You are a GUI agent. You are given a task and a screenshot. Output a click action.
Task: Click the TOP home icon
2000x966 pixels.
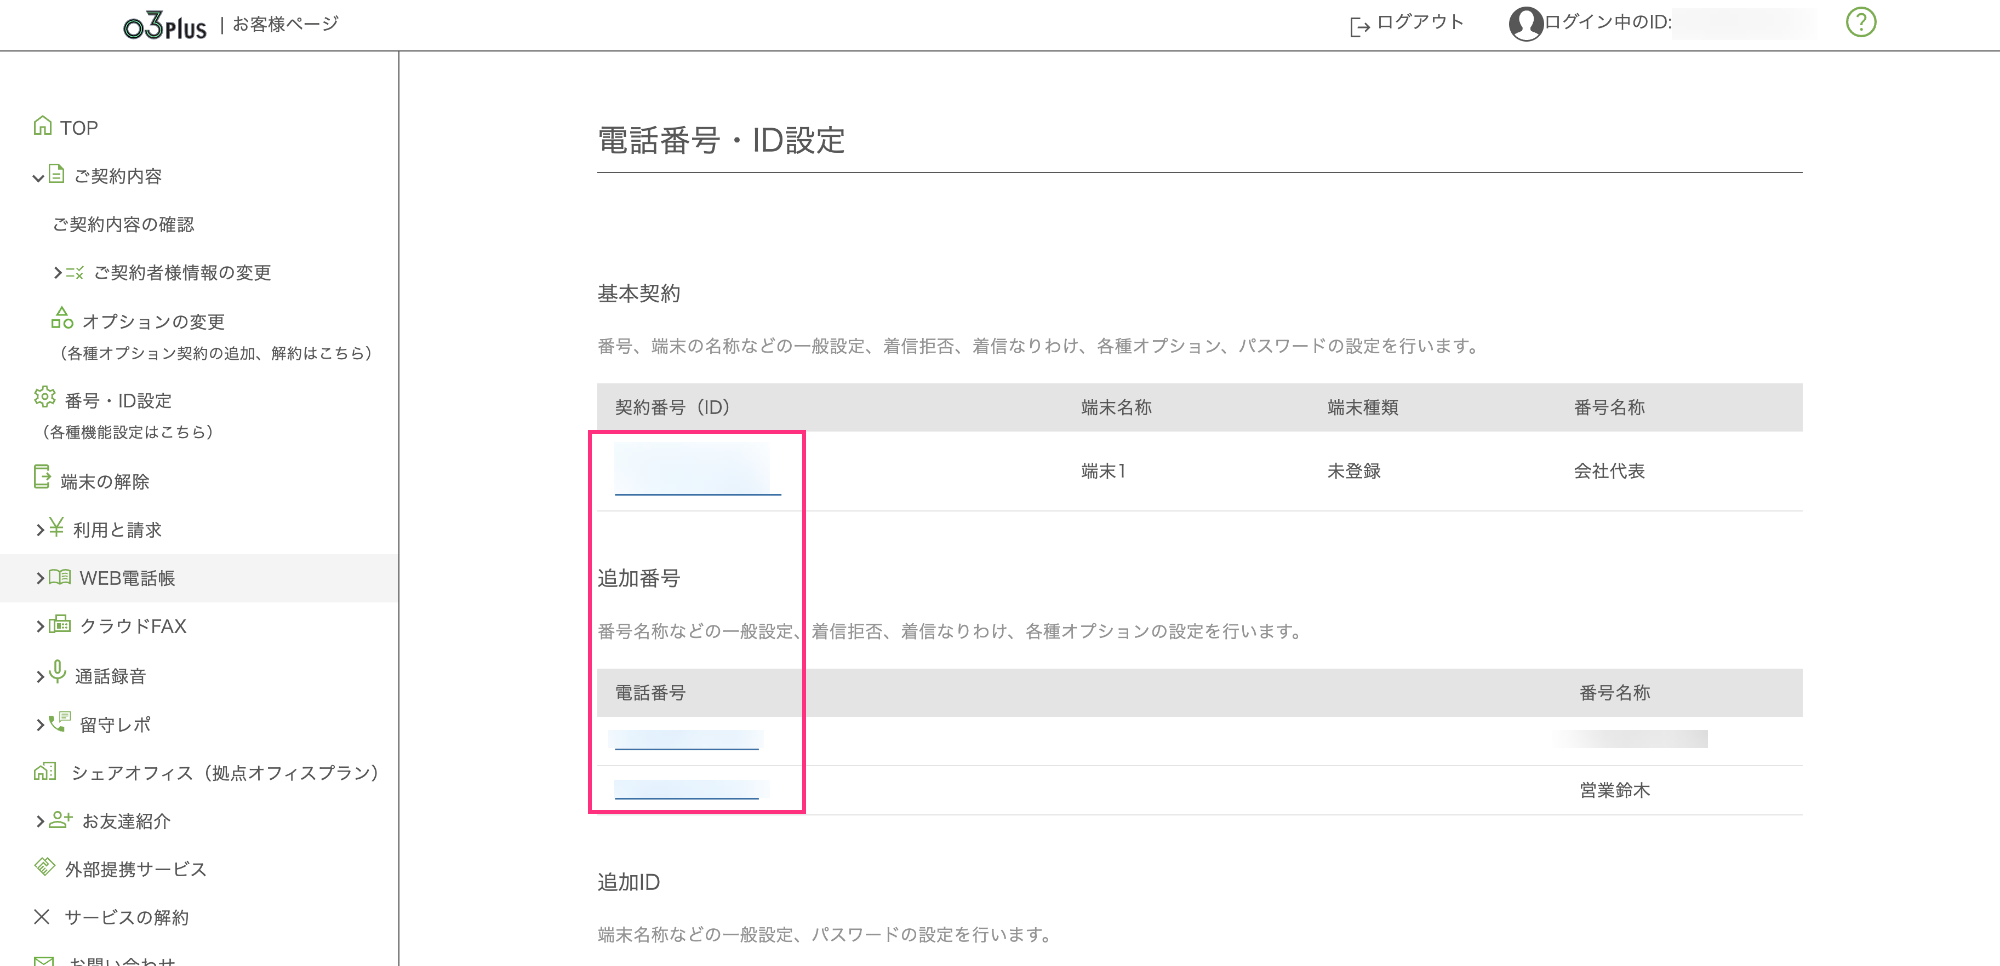pos(42,127)
